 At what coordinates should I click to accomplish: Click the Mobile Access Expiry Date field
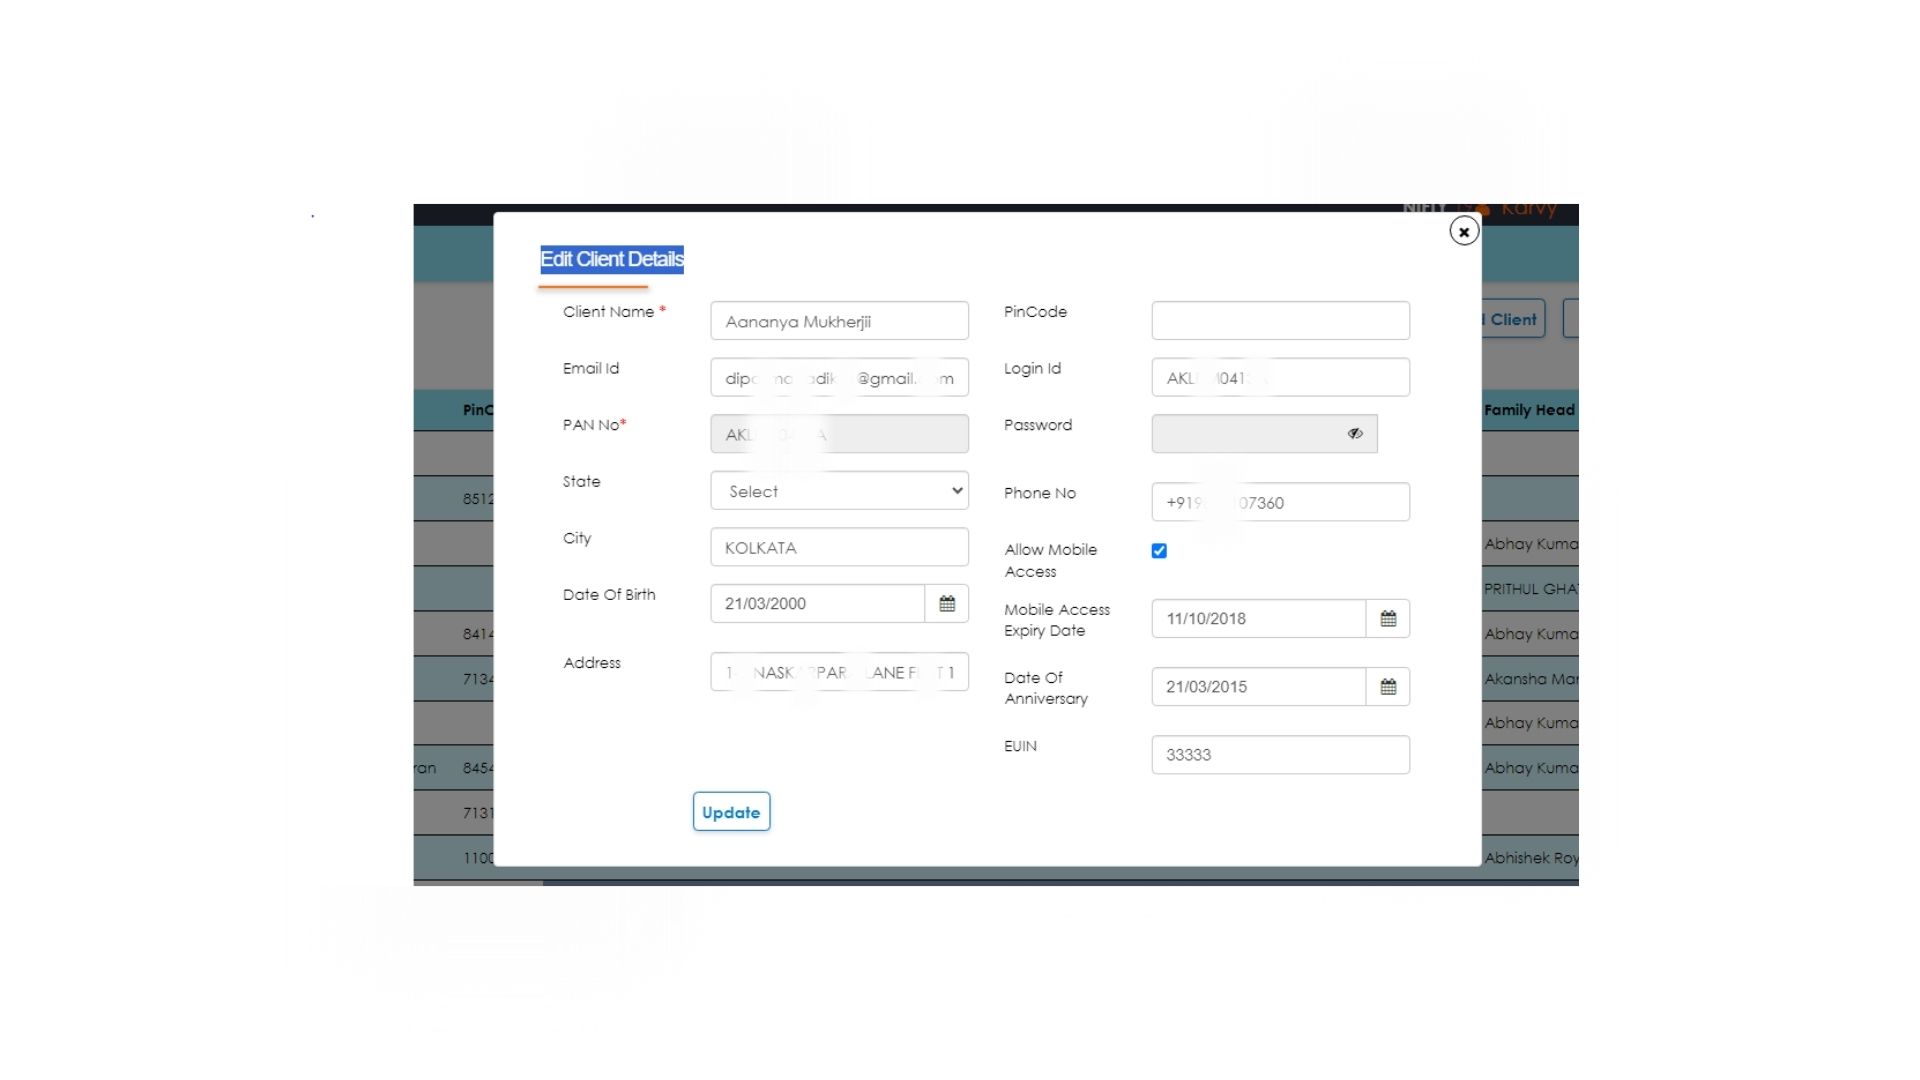(x=1259, y=619)
